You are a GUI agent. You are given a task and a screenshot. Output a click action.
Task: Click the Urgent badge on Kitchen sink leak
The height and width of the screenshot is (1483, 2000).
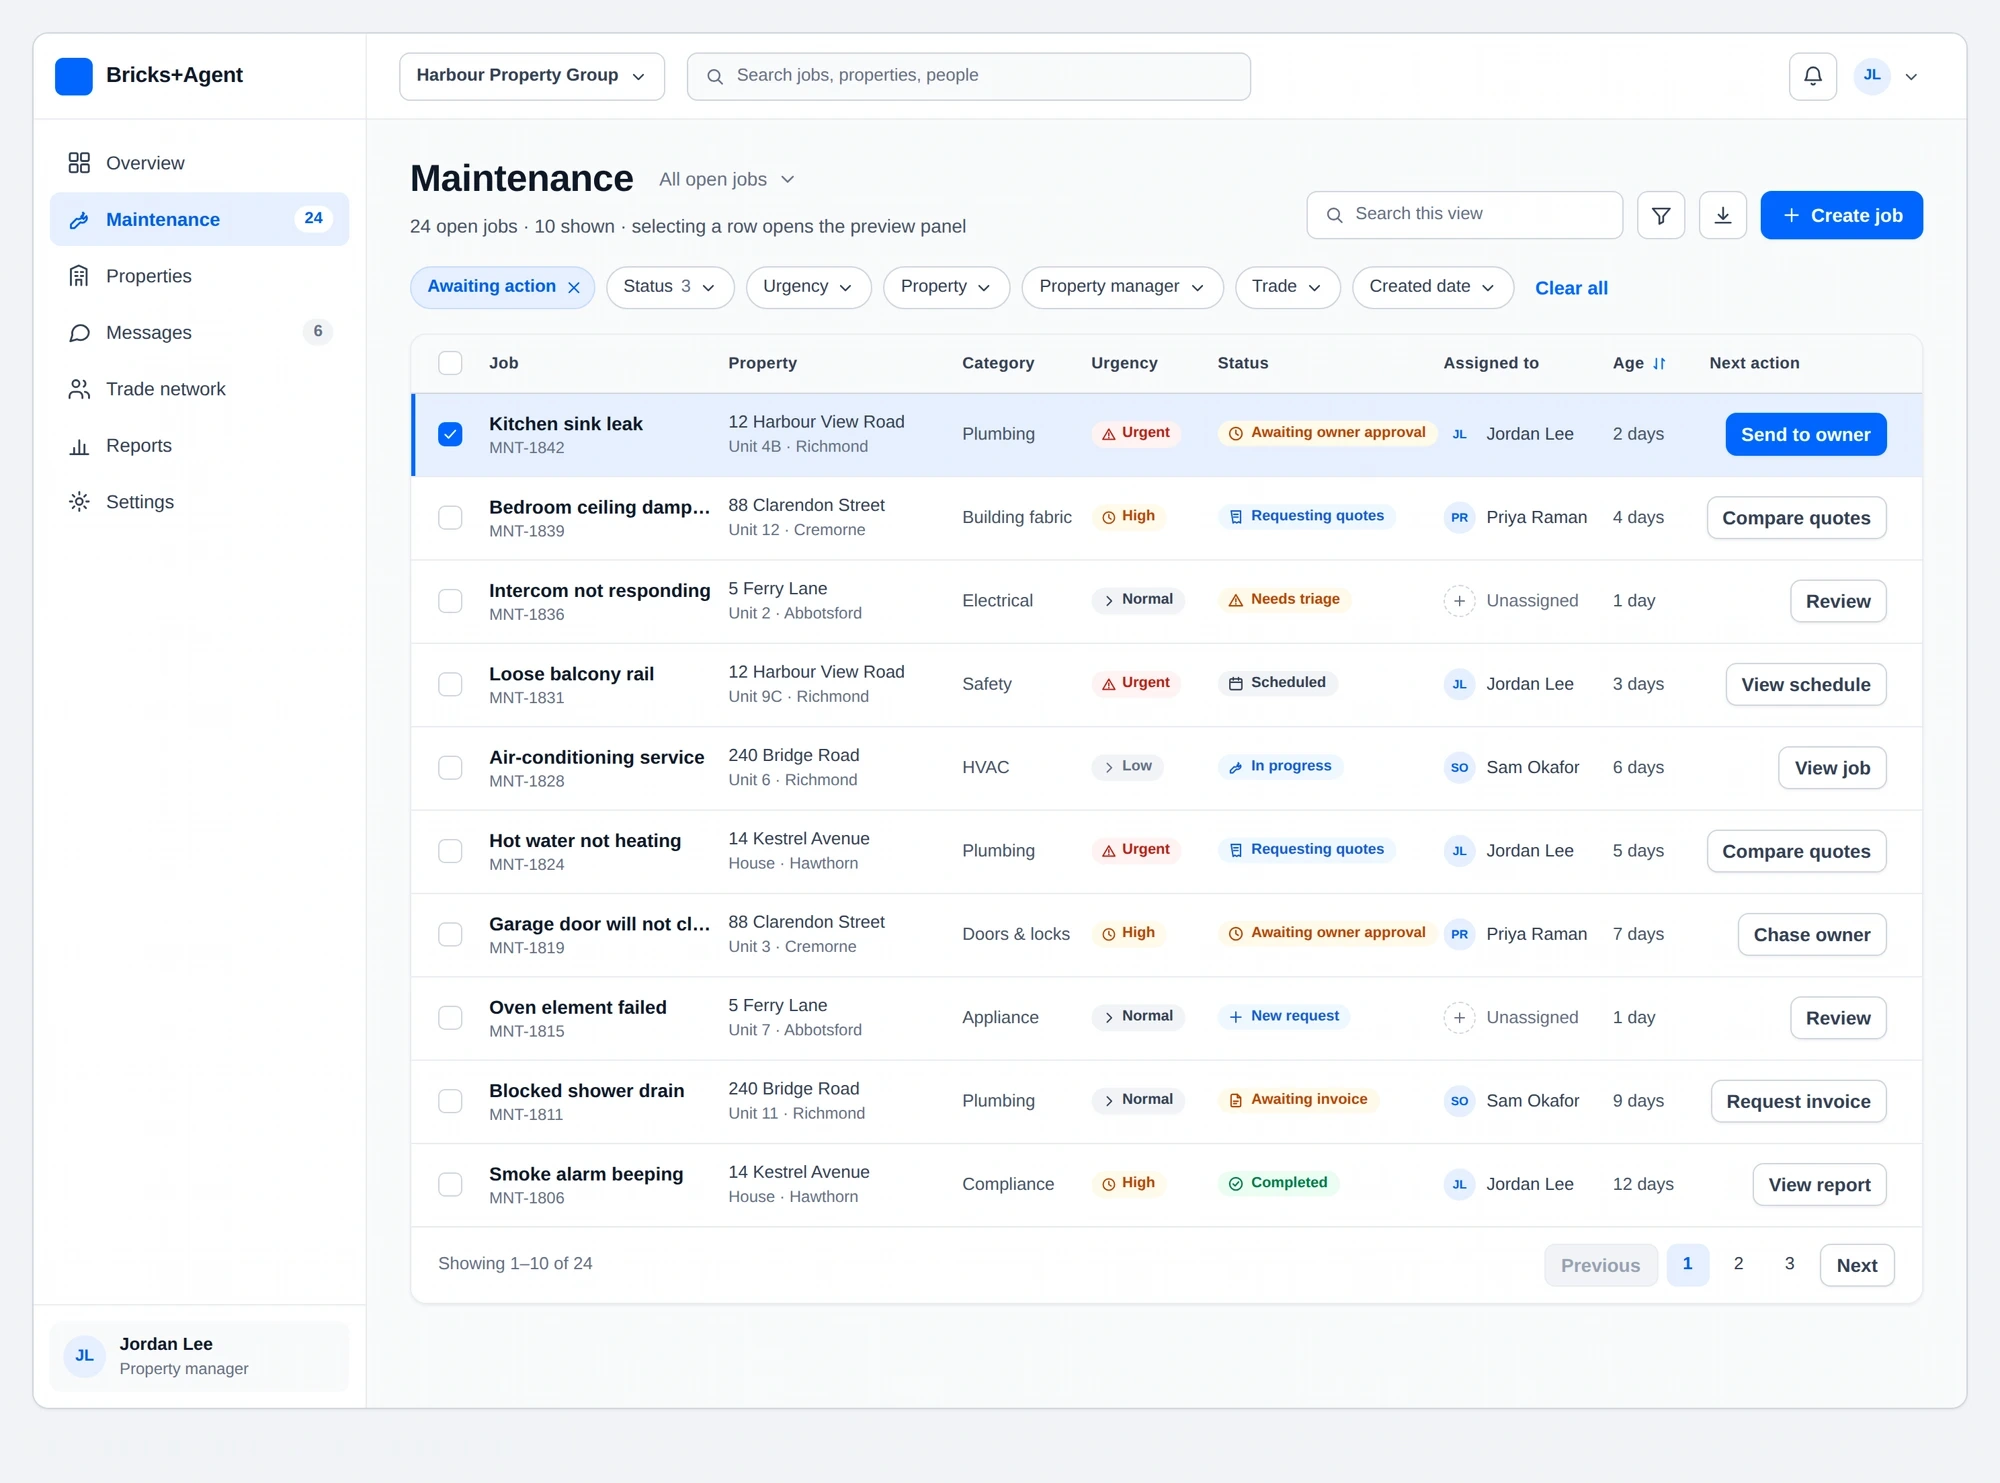1136,433
